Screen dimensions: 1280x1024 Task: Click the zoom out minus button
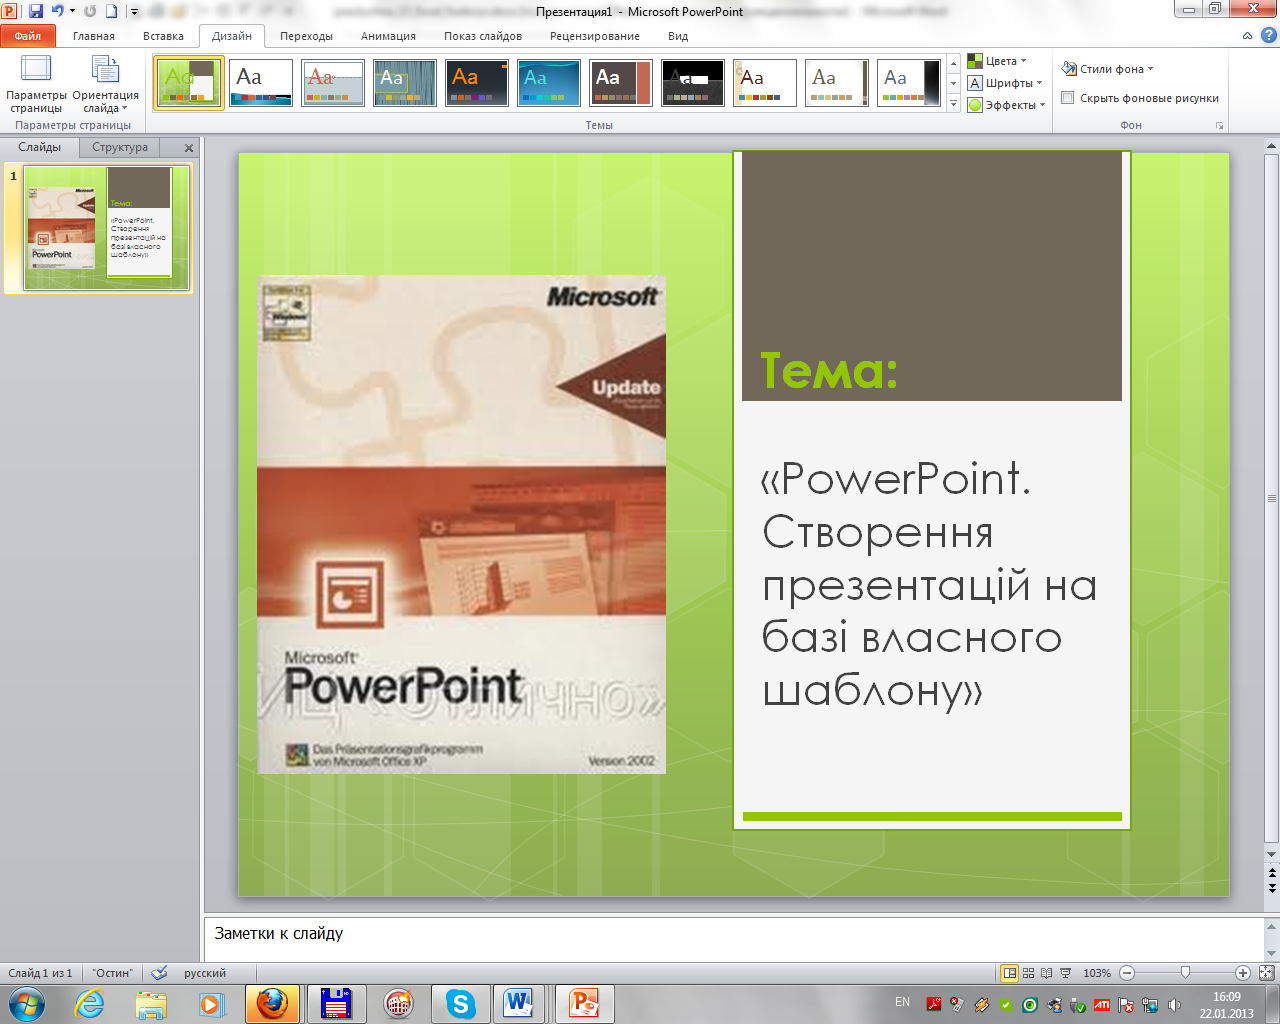pos(1127,973)
